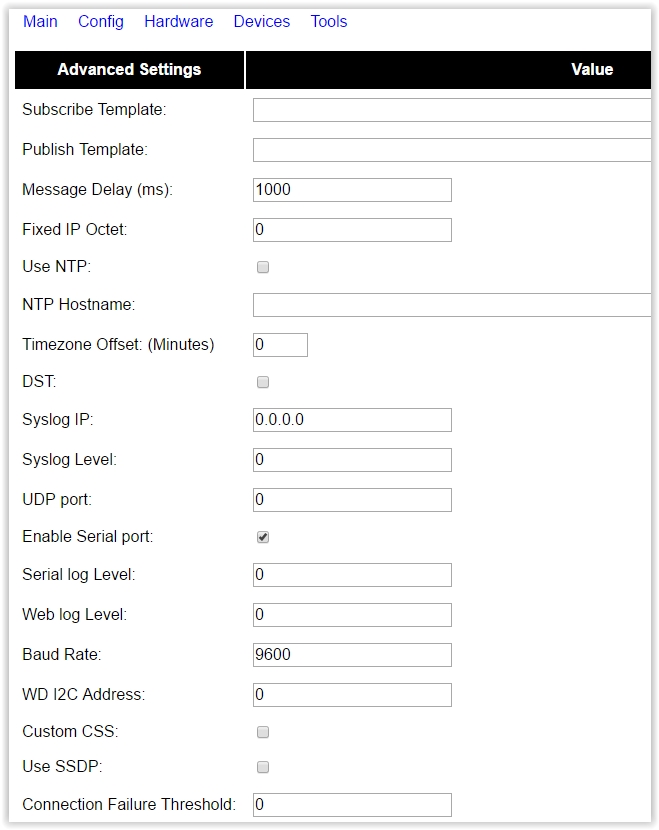Tick the Custom CSS checkbox

click(263, 732)
